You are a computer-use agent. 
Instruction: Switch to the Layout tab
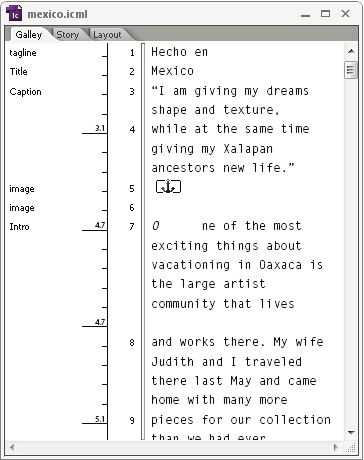click(x=107, y=35)
